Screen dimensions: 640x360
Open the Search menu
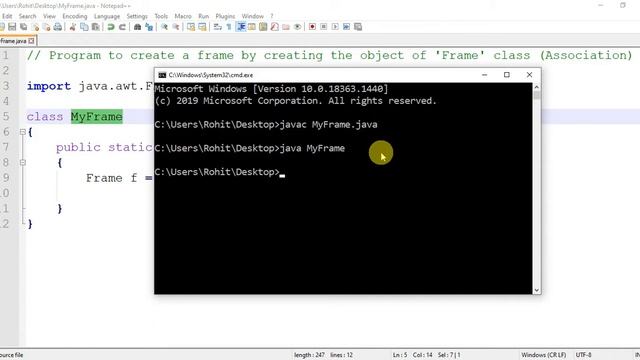click(x=27, y=16)
